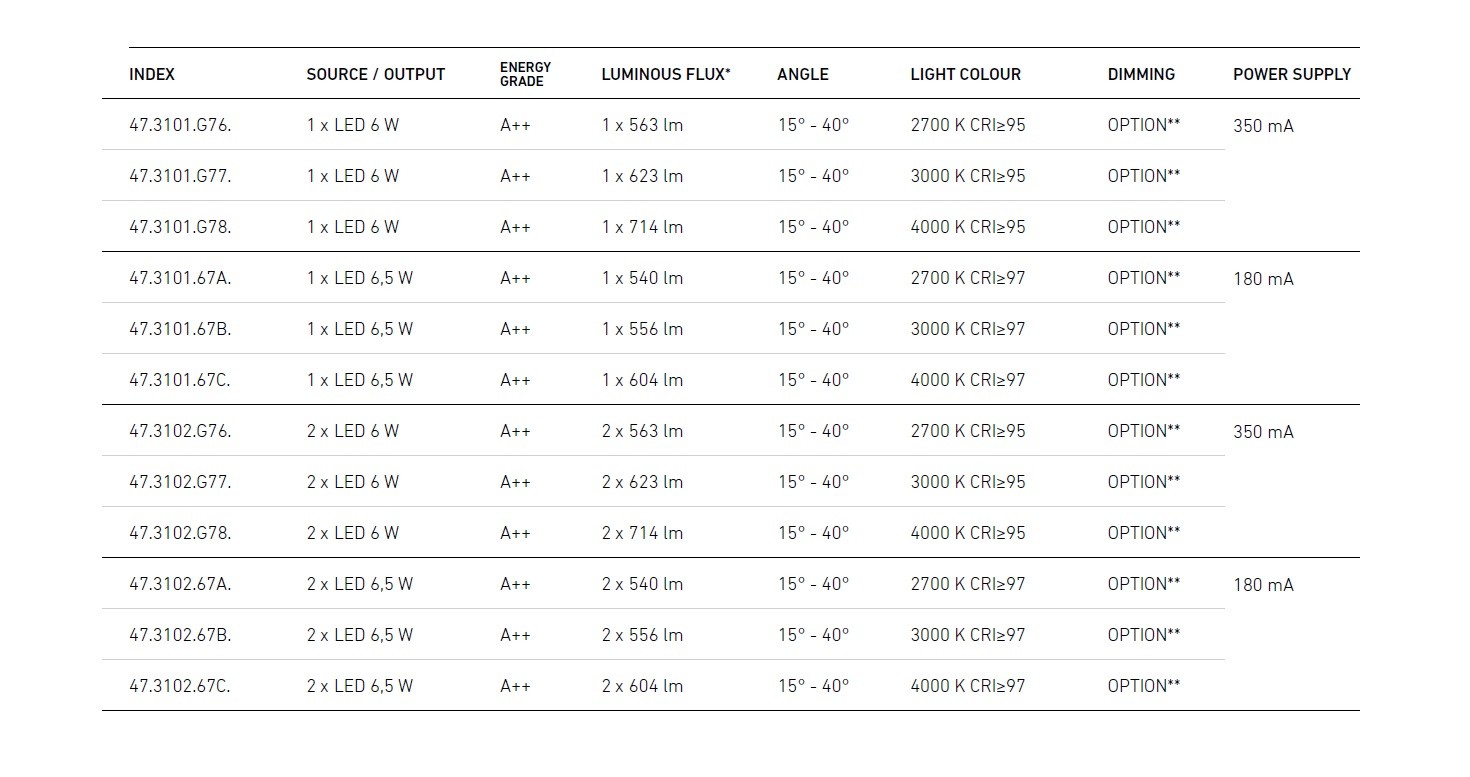The width and height of the screenshot is (1470, 777).
Task: Click the 2 x 556 lm flux value
Action: point(642,635)
